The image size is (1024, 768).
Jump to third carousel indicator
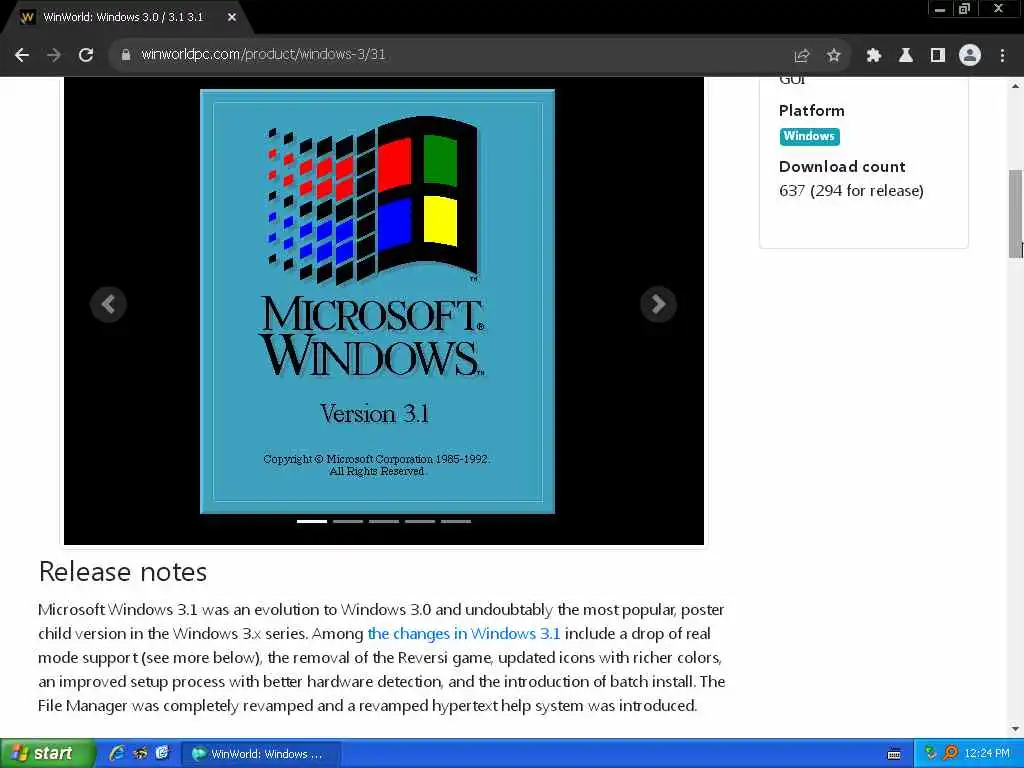[x=383, y=521]
